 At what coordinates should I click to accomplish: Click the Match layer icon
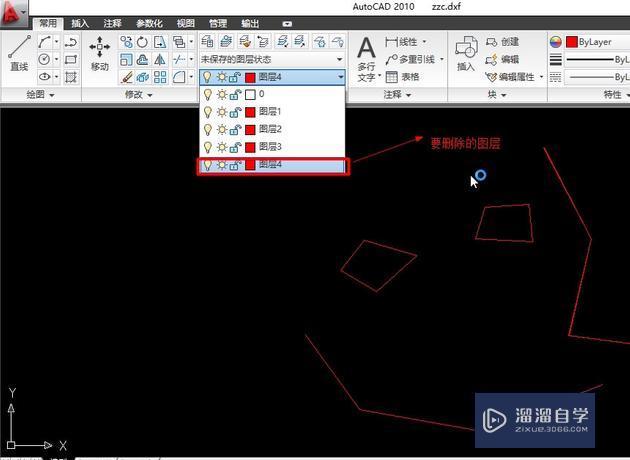click(245, 41)
